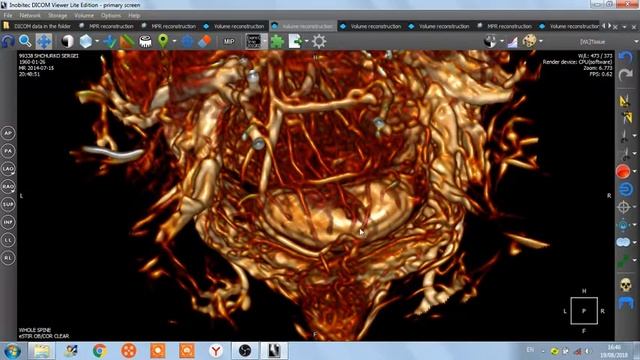Set view to INF orientation
The width and height of the screenshot is (640, 360).
point(8,222)
